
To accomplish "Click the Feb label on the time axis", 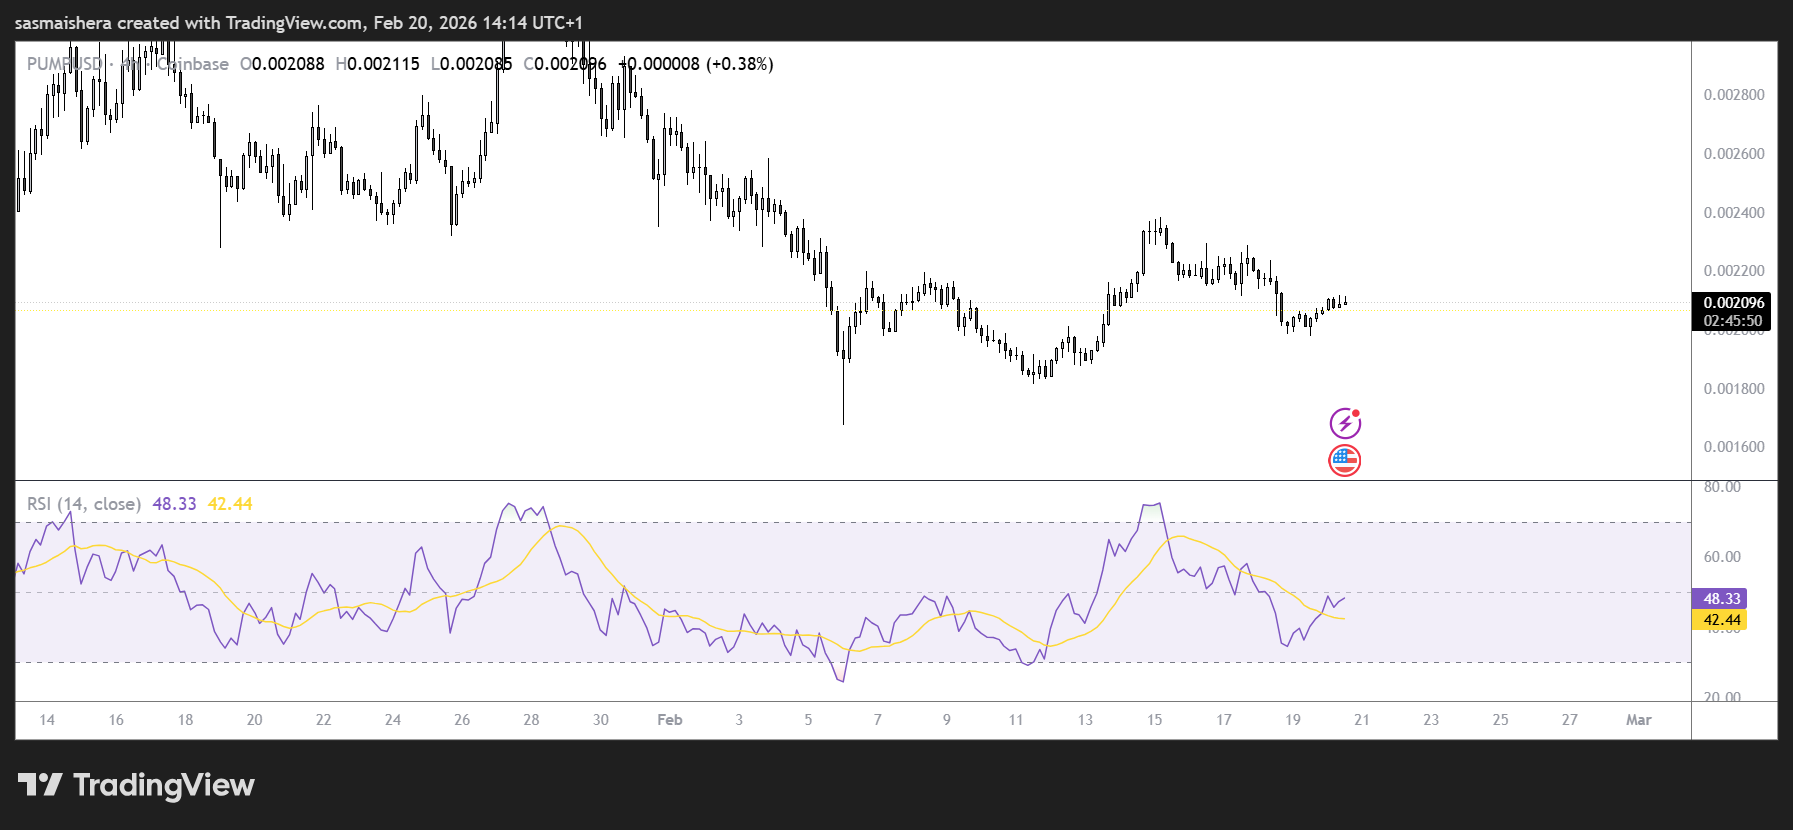I will (x=670, y=720).
